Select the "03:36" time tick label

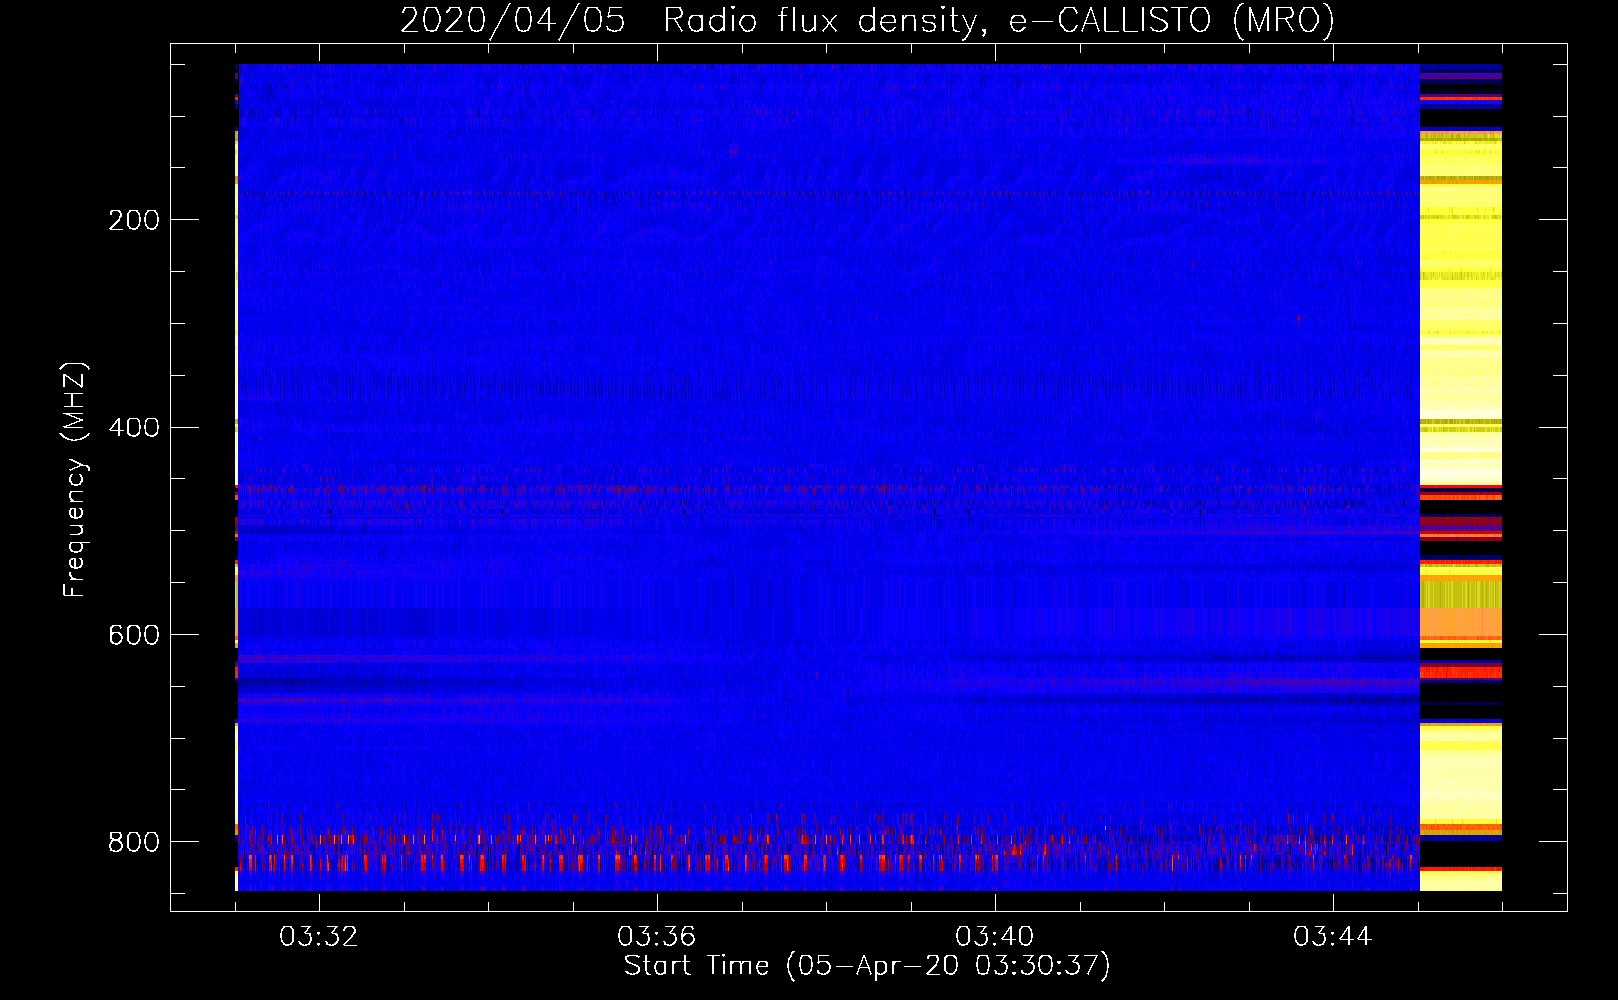[x=657, y=937]
